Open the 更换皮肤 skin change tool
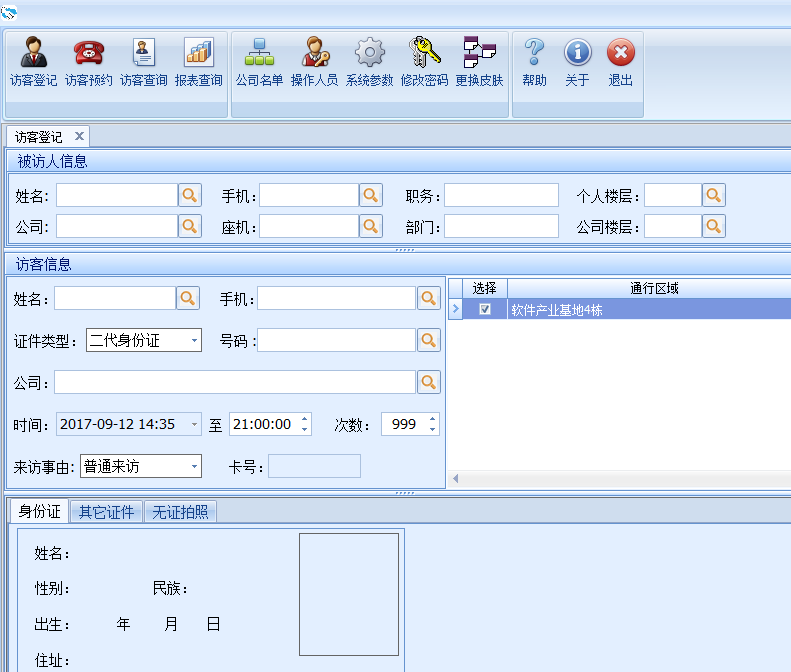 (479, 62)
